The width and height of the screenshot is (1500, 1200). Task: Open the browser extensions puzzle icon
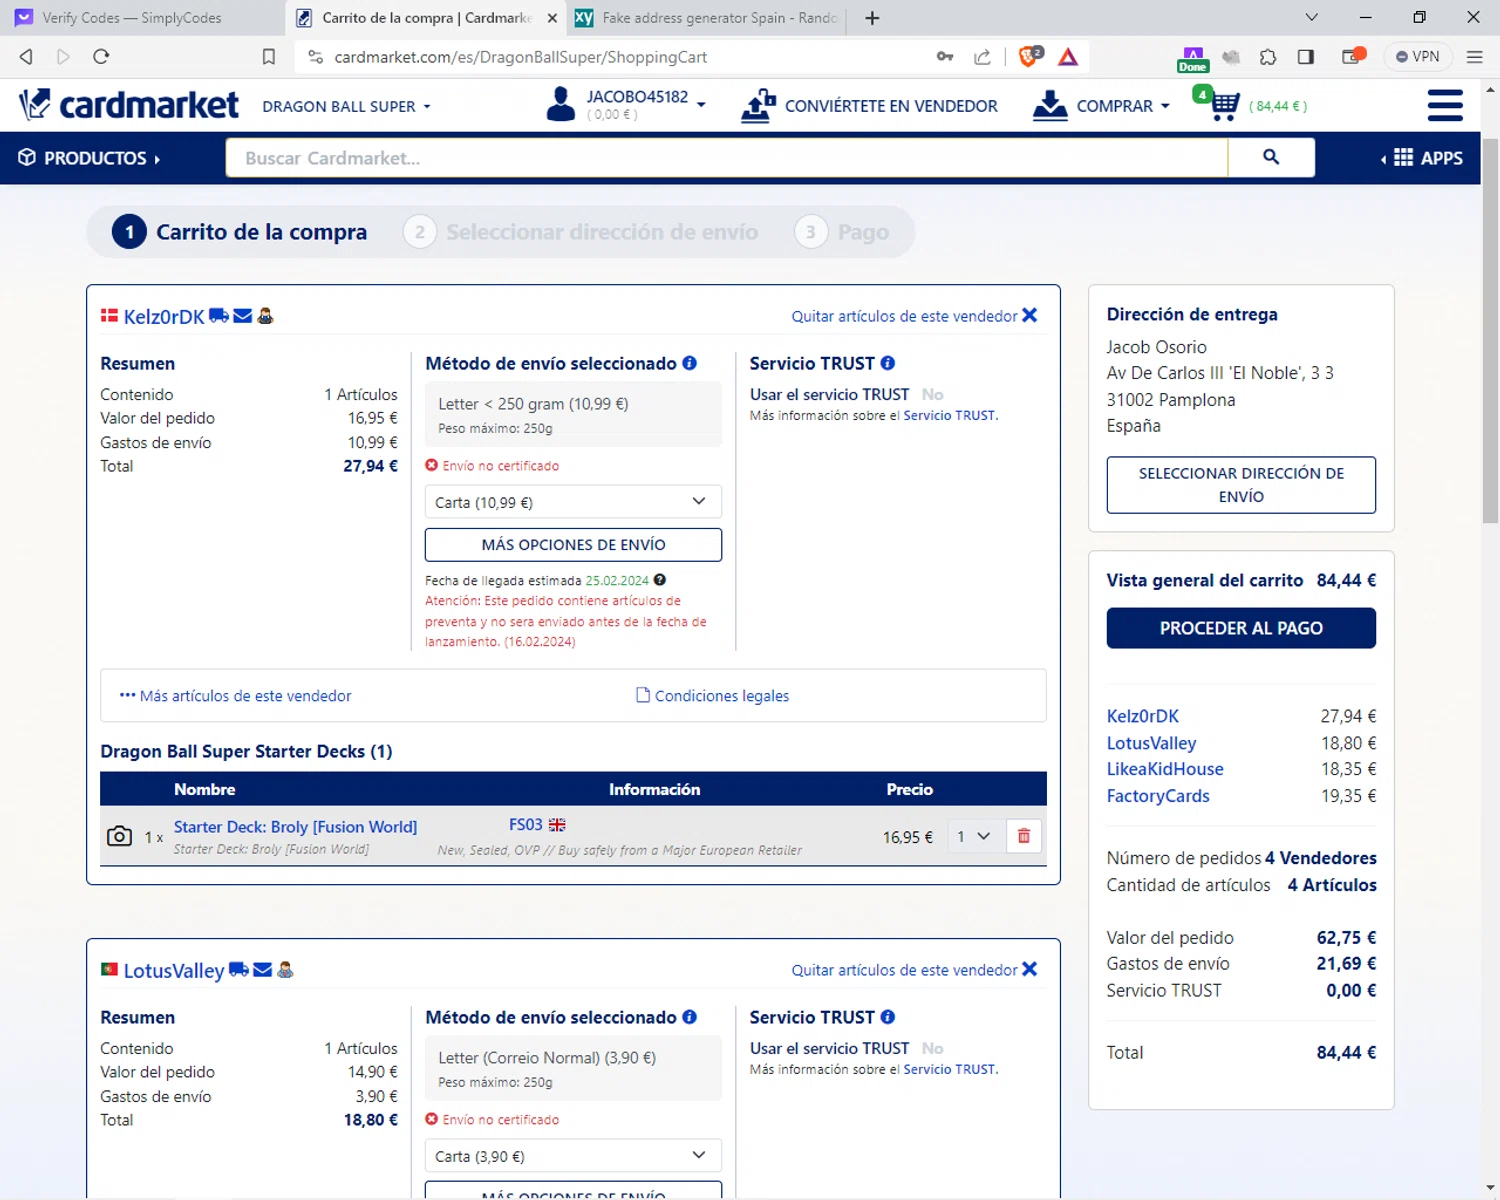1268,57
